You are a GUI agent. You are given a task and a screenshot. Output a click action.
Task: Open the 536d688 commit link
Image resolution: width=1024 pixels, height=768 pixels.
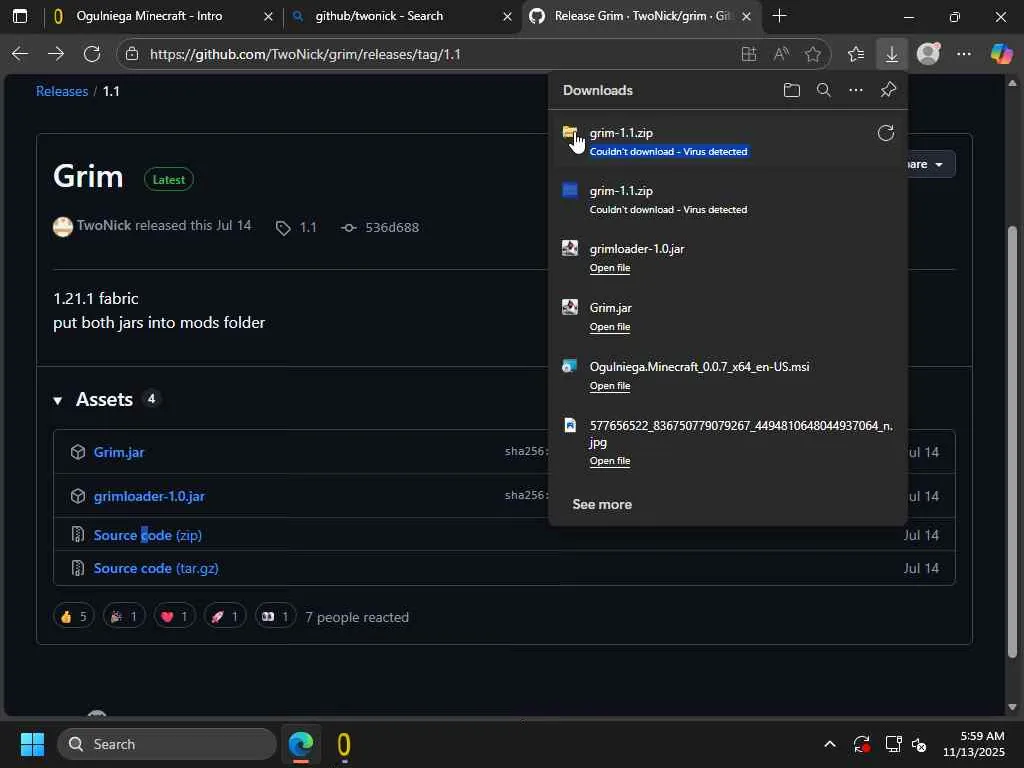[392, 227]
